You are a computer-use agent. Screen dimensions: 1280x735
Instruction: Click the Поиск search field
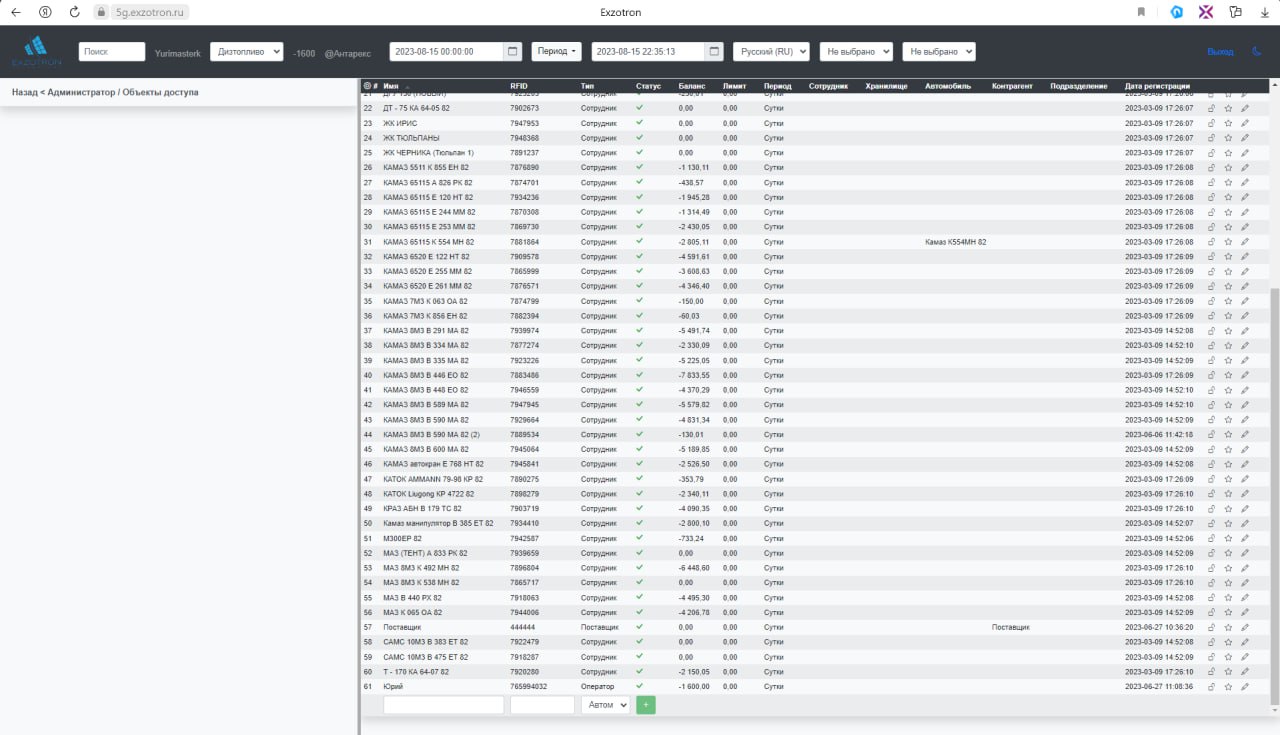(x=112, y=51)
